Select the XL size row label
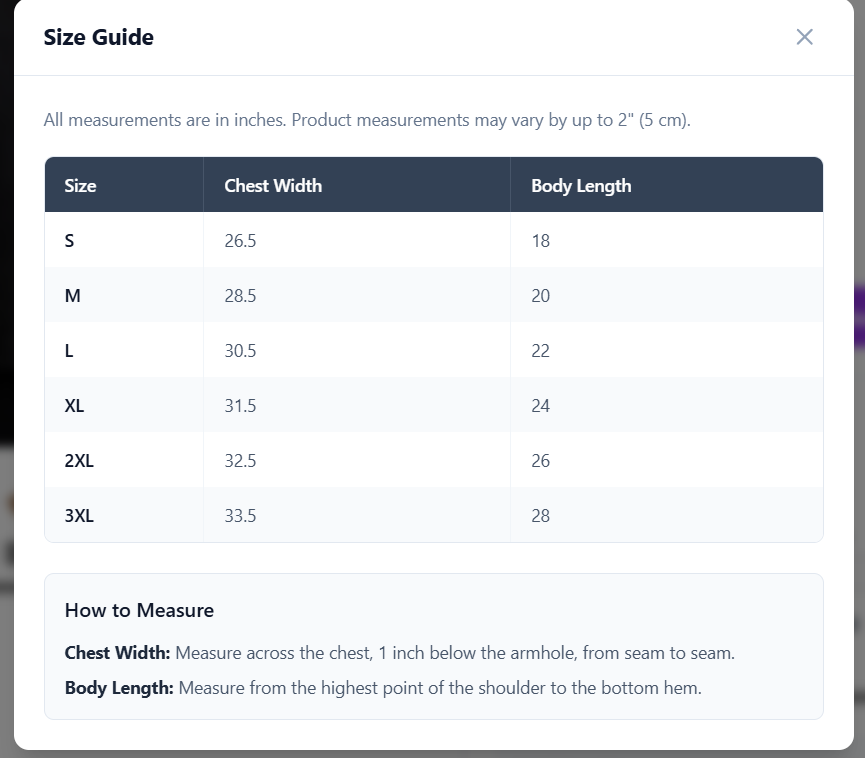This screenshot has width=865, height=758. [74, 406]
